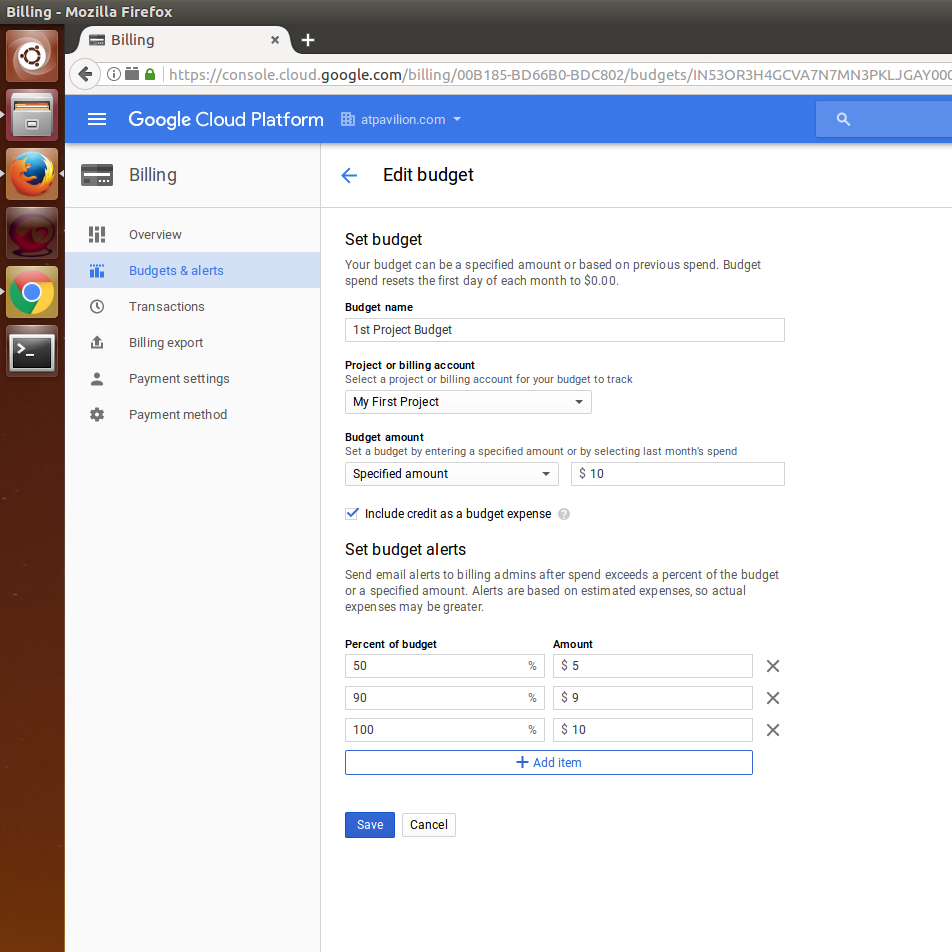Open a new Firefox tab
952x952 pixels.
[308, 40]
